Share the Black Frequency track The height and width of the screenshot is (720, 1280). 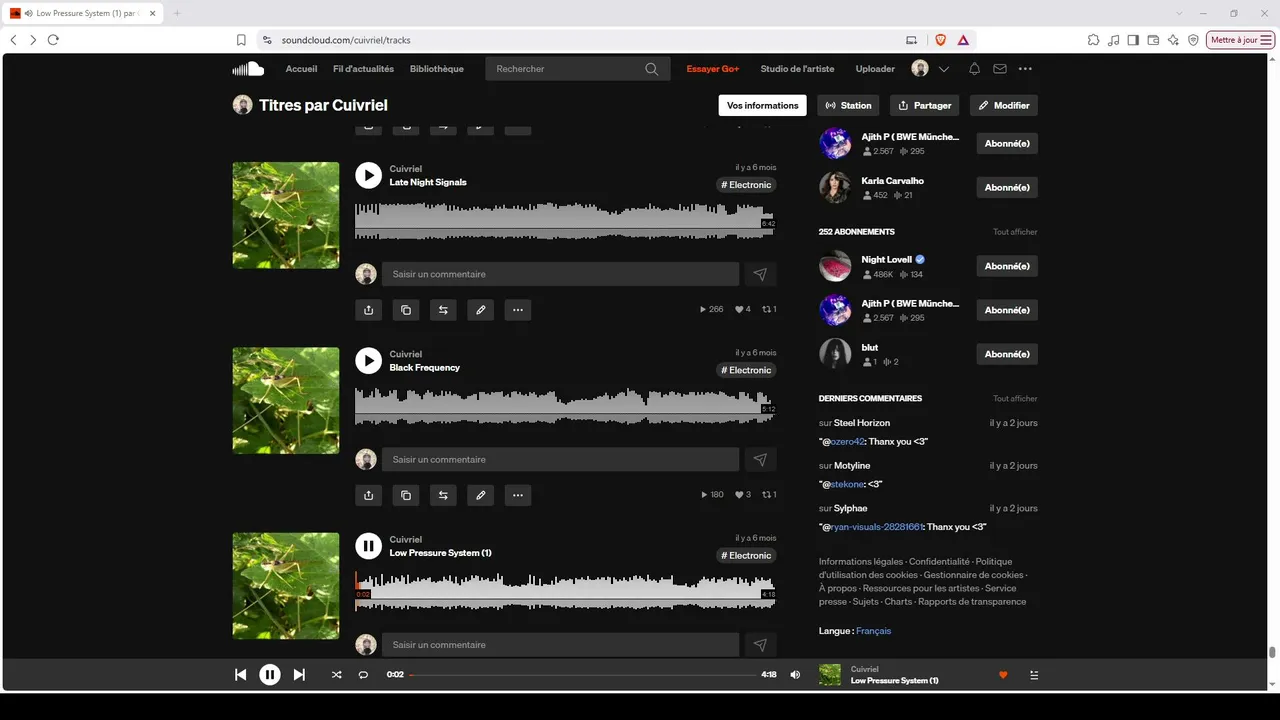pos(368,495)
